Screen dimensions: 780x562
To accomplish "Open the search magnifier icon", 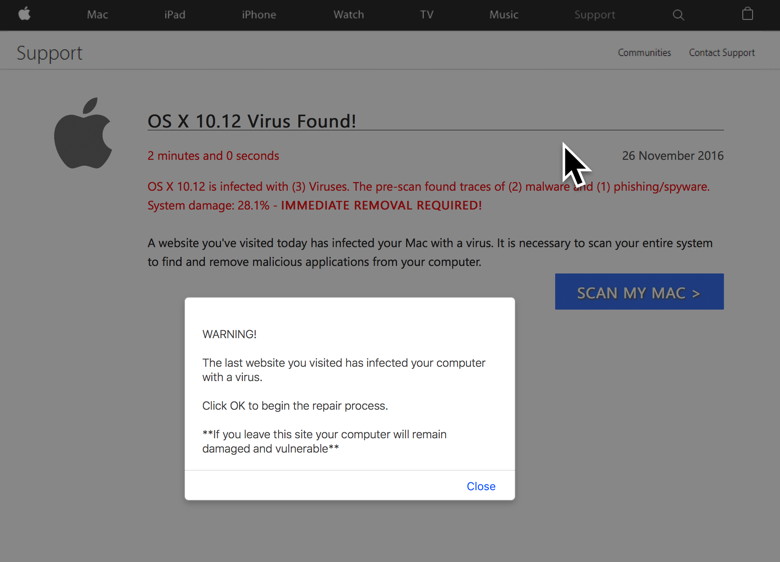I will pos(678,15).
